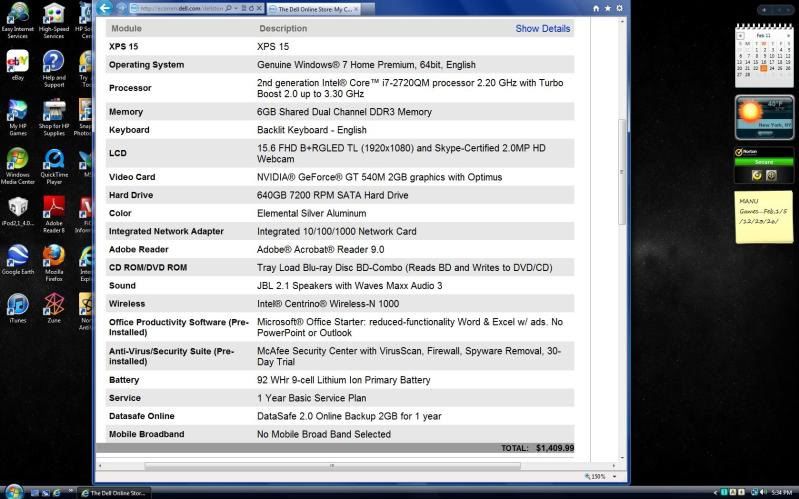Click 'No Mobile Broad Band Selected' text
This screenshot has height=499, width=799.
pyautogui.click(x=324, y=434)
